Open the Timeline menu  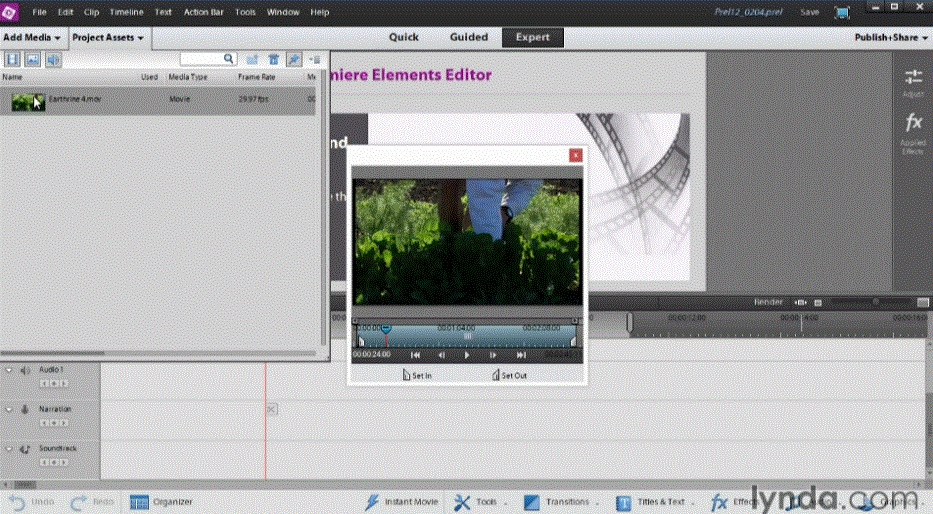click(126, 12)
